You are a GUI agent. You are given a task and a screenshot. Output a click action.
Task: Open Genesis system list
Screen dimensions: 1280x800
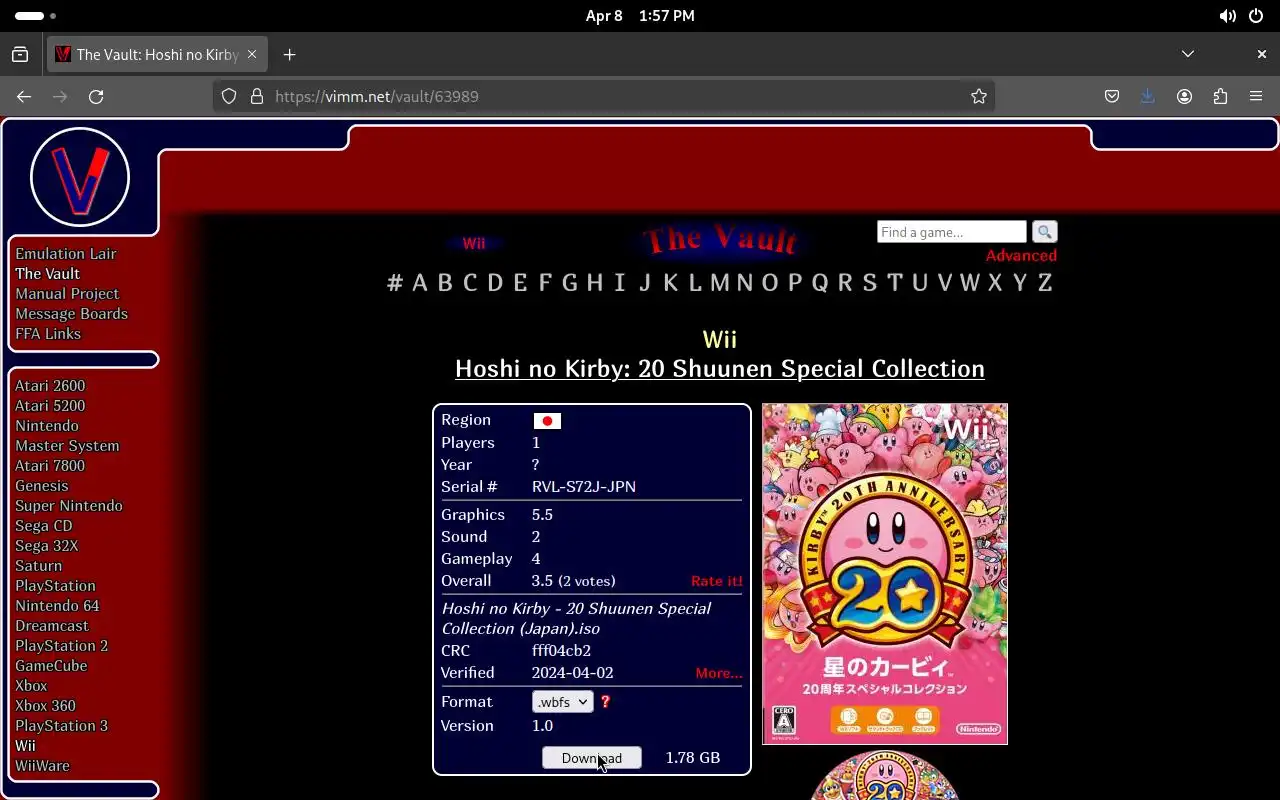pos(42,486)
